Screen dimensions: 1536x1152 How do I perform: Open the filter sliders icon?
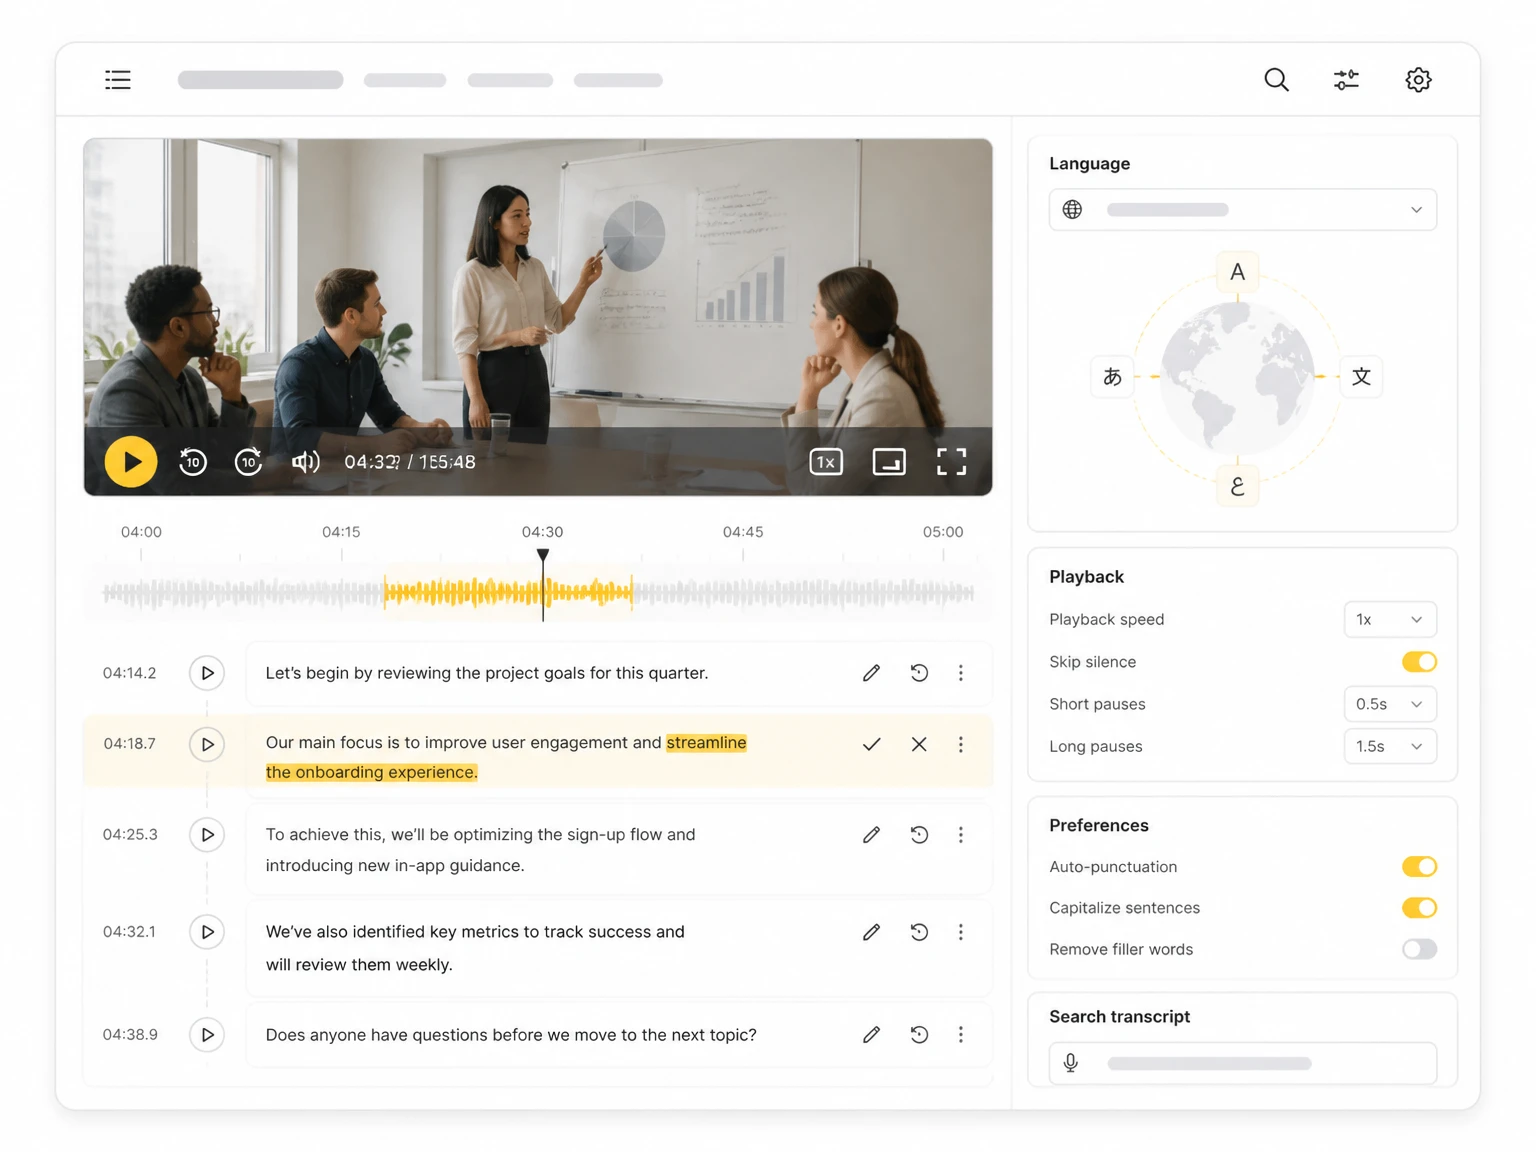point(1346,80)
